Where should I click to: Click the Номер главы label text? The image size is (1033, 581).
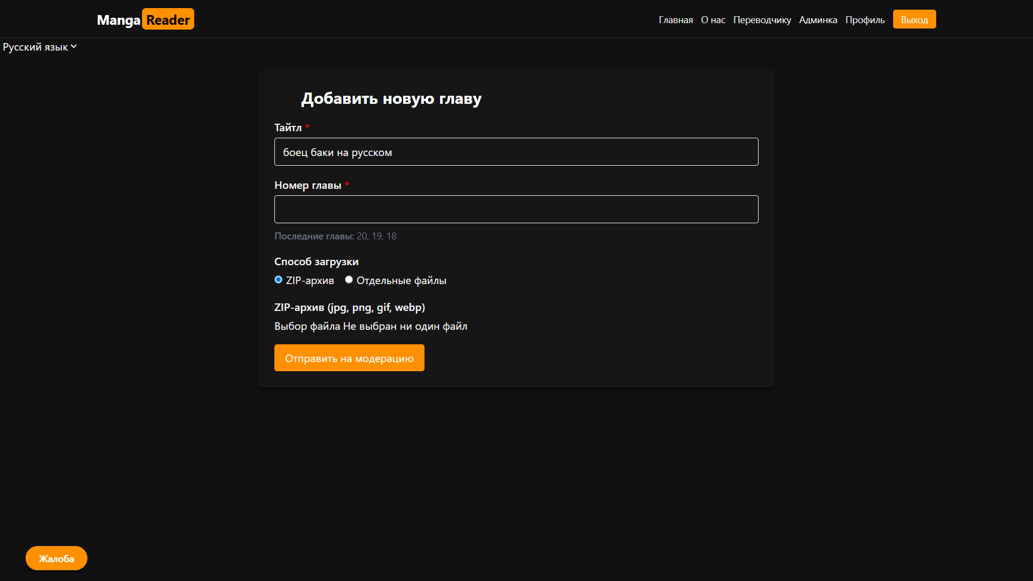tap(308, 185)
